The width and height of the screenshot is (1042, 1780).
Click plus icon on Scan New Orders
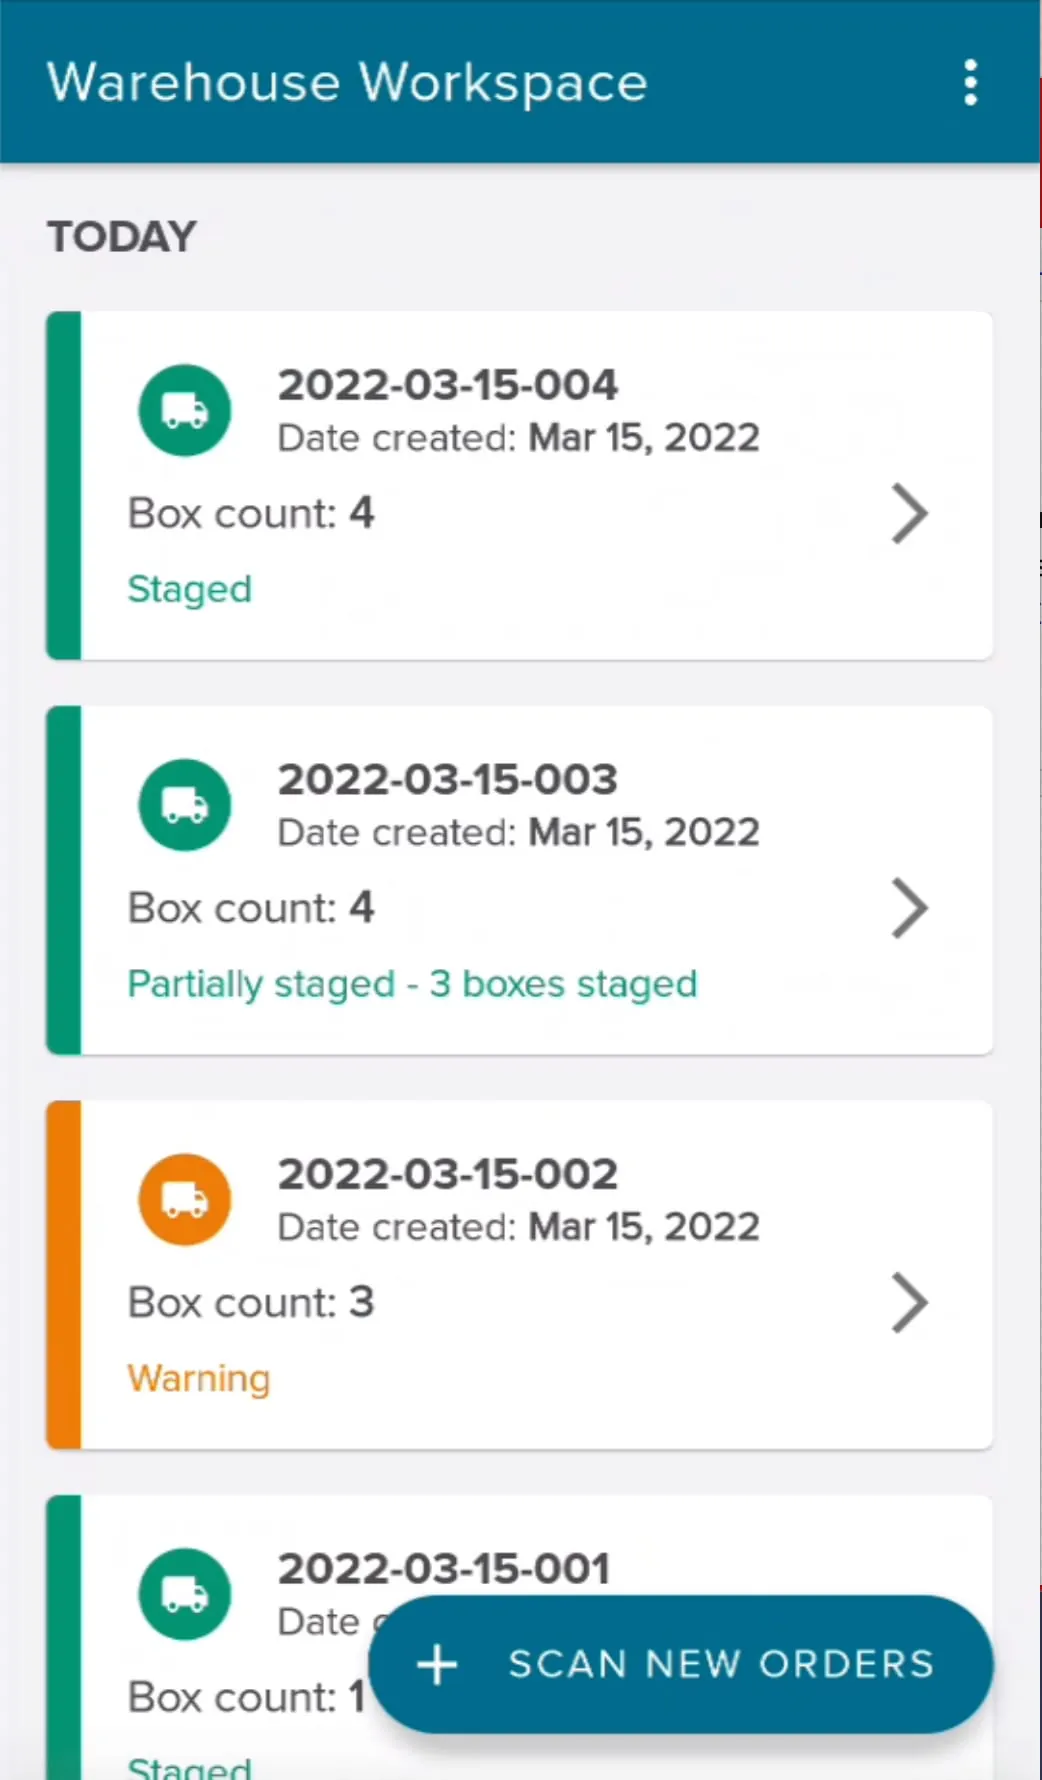coord(437,1665)
